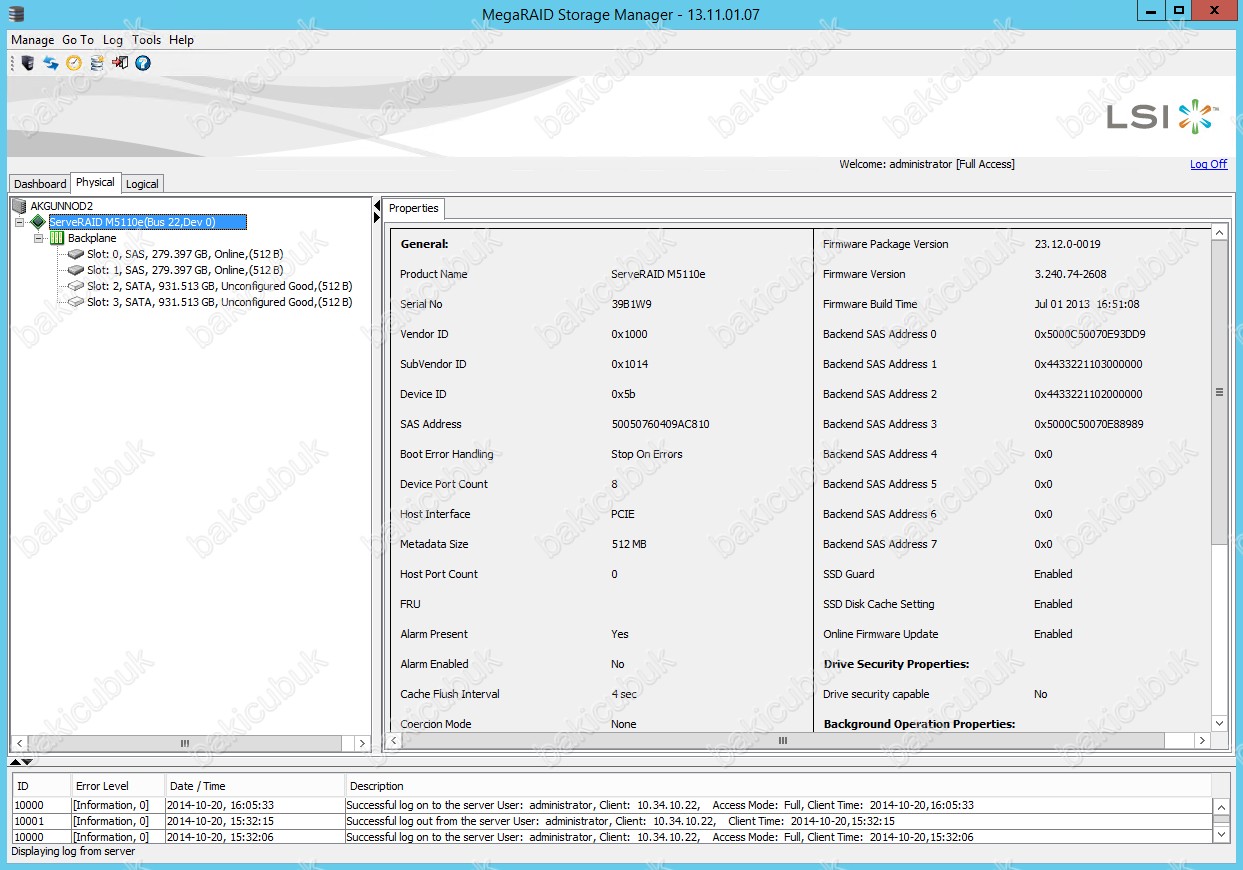Select the Properties tab

click(414, 208)
